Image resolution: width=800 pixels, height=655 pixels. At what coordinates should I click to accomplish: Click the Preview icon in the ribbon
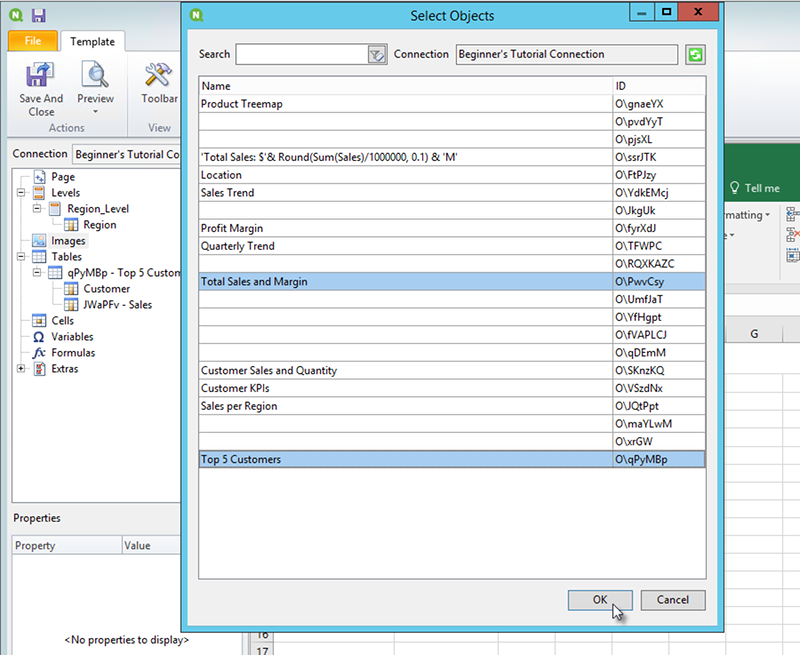(95, 76)
